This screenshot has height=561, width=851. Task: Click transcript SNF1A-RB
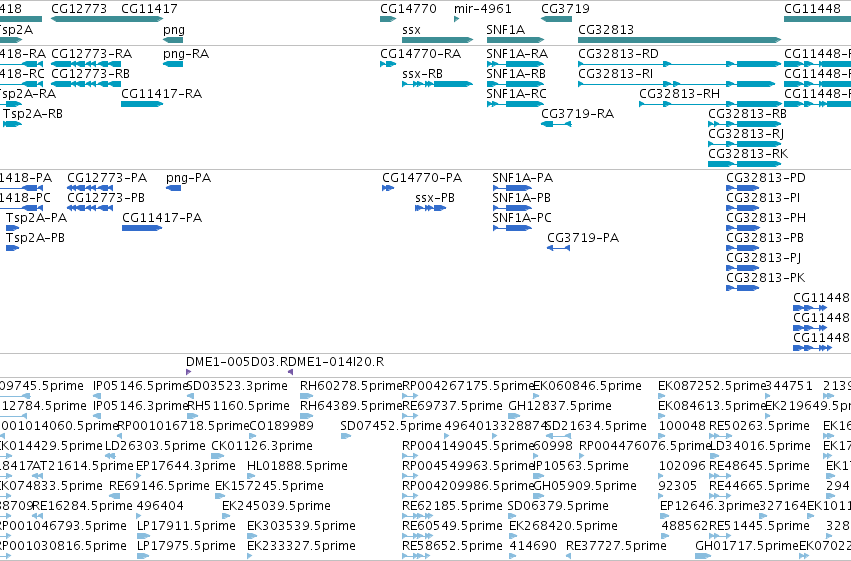click(515, 84)
